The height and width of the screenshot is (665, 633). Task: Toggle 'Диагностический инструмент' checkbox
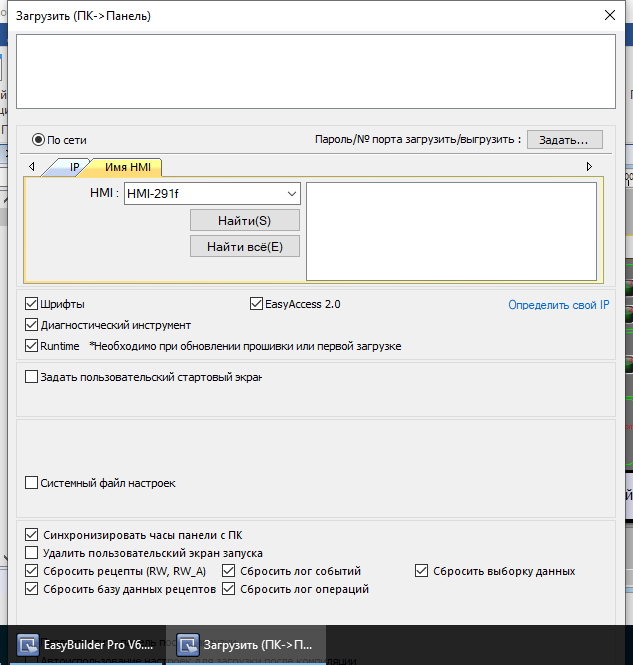click(31, 325)
